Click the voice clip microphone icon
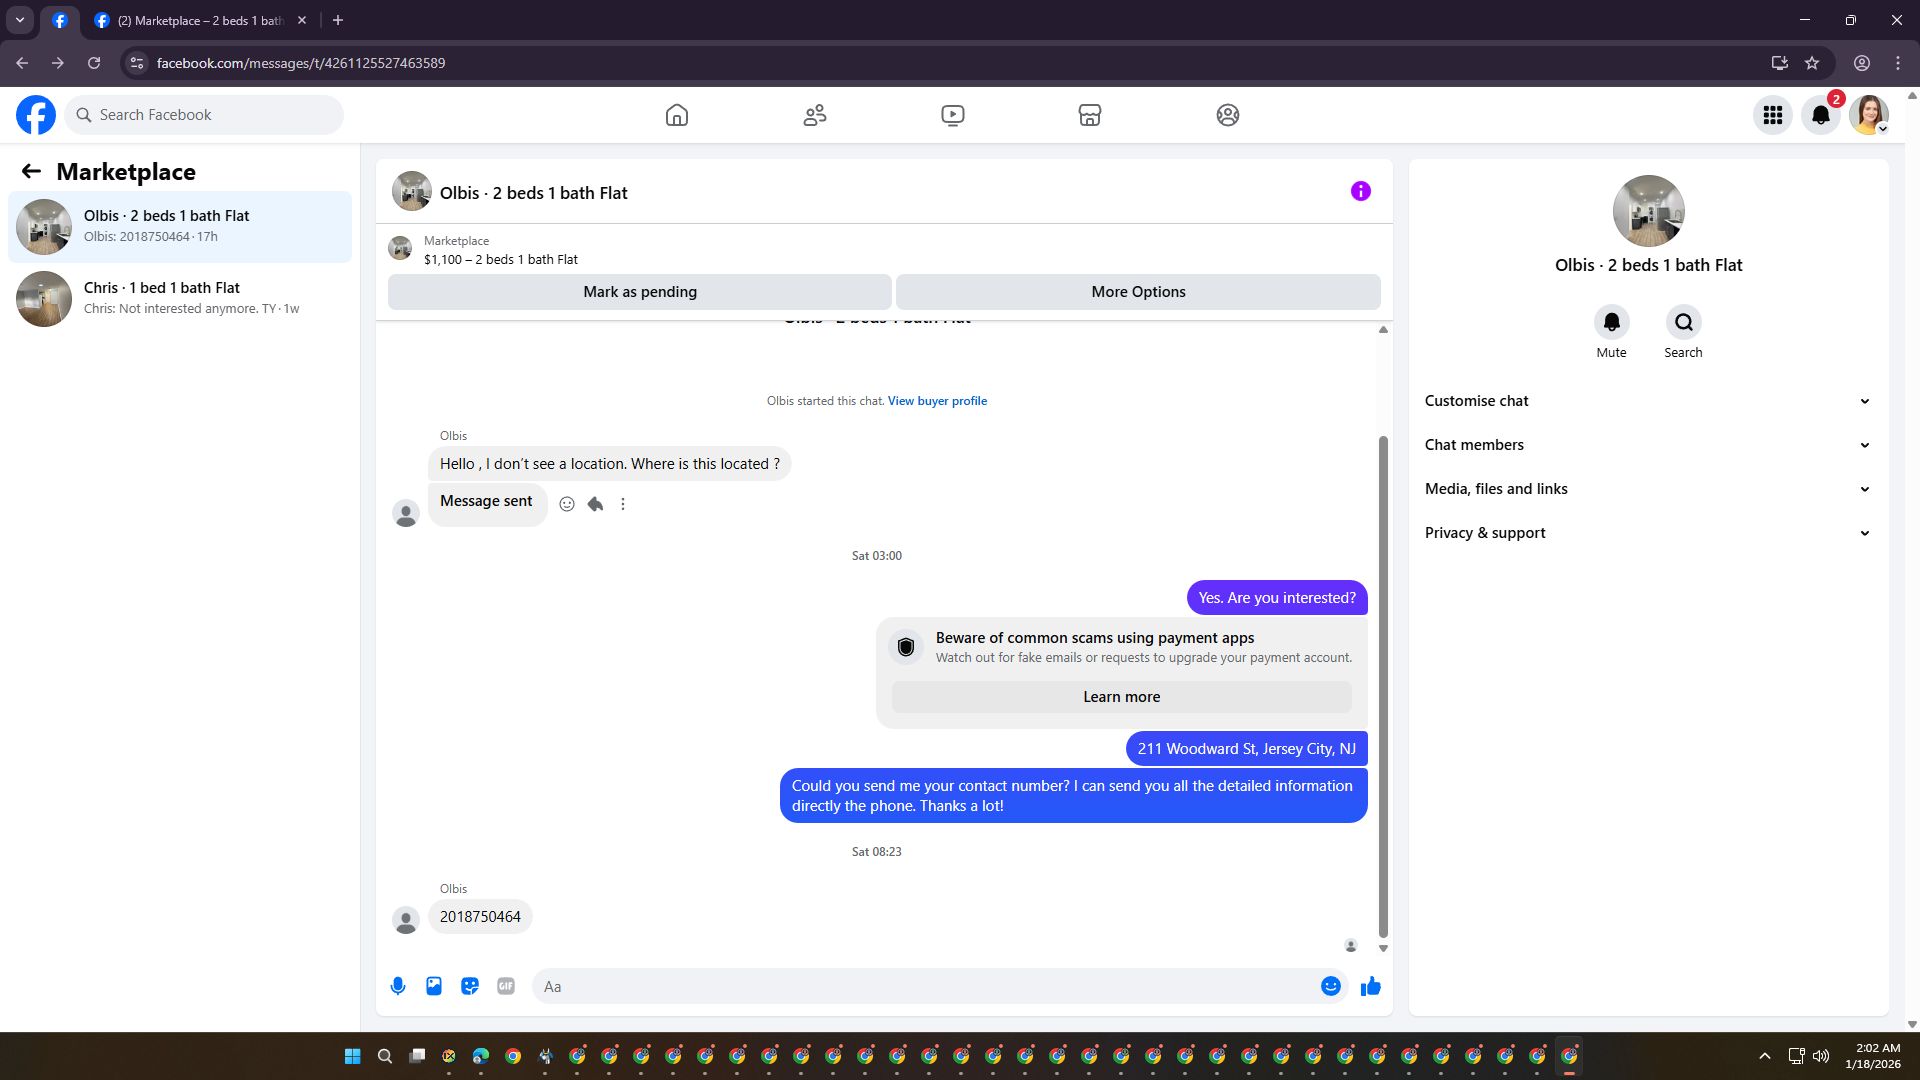The height and width of the screenshot is (1080, 1920). tap(398, 986)
